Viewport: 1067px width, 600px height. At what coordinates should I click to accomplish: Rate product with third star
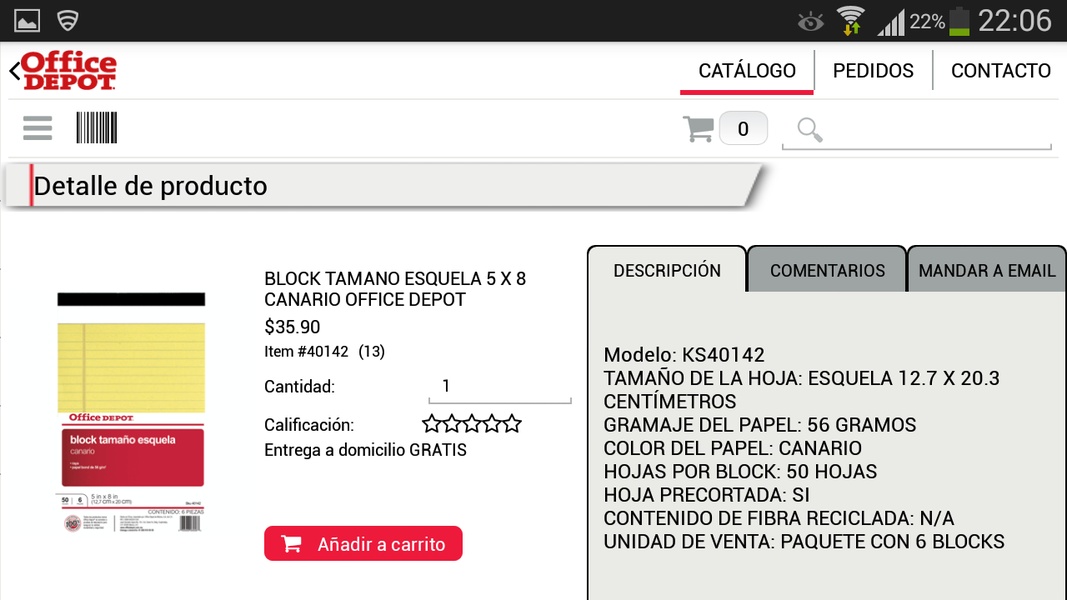[x=472, y=424]
